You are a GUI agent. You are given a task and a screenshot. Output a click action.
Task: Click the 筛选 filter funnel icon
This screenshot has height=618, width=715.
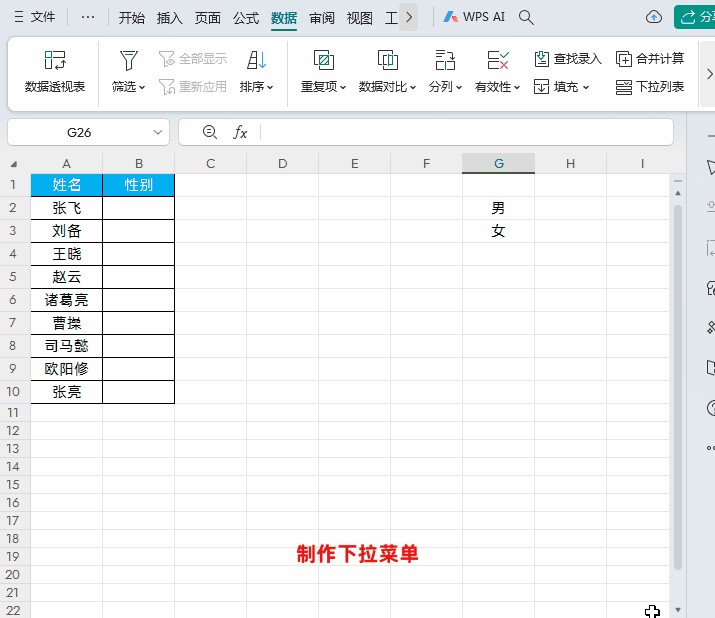click(128, 60)
